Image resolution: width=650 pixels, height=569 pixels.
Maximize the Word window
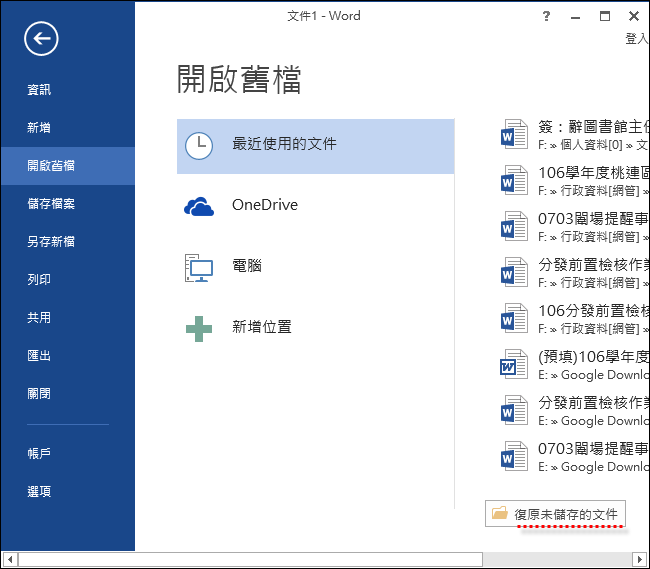605,16
